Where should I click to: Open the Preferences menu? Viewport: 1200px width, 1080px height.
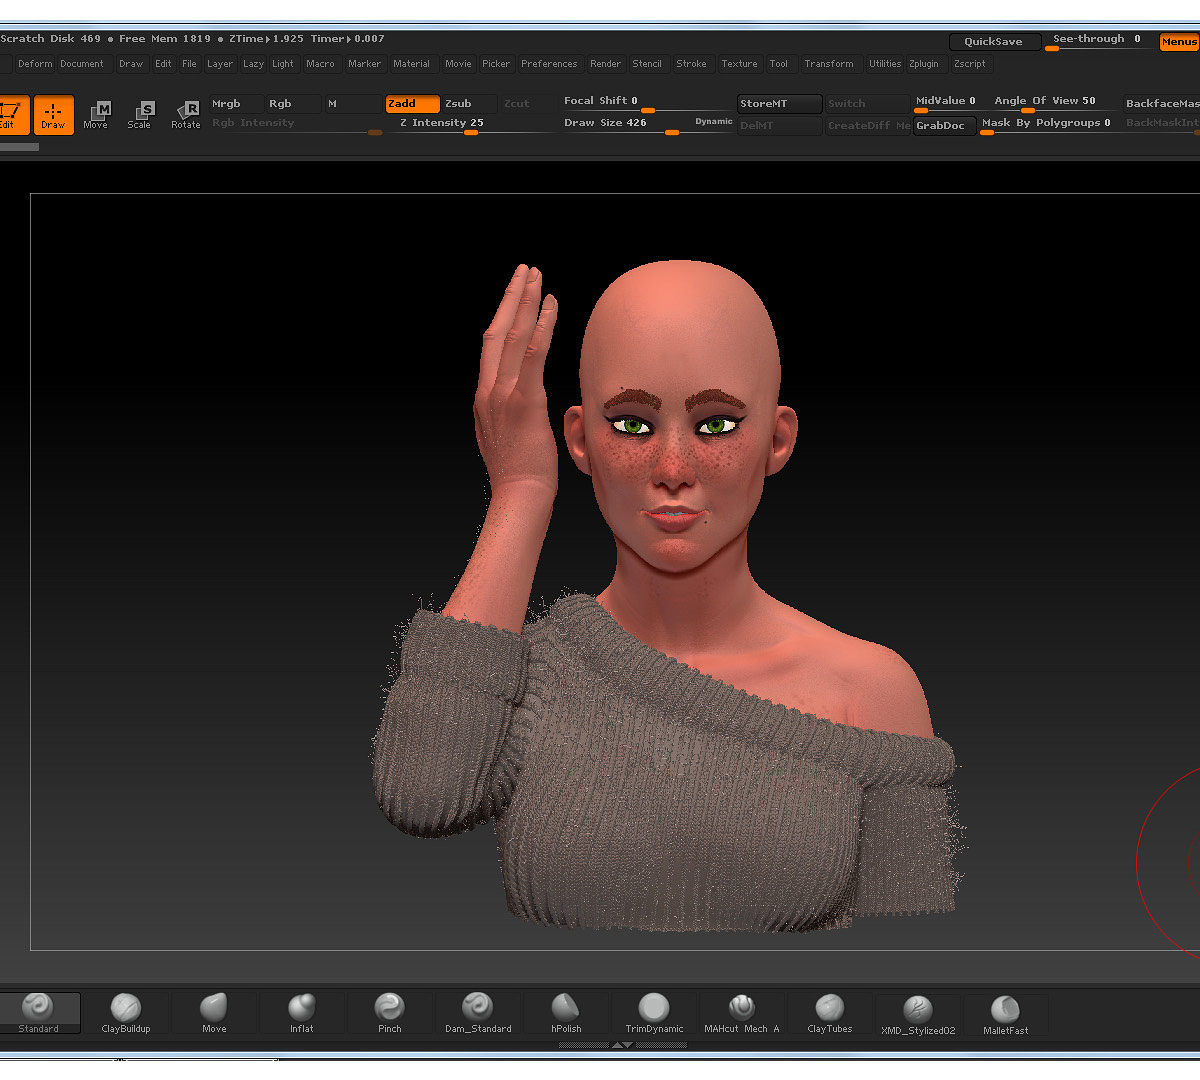click(549, 64)
